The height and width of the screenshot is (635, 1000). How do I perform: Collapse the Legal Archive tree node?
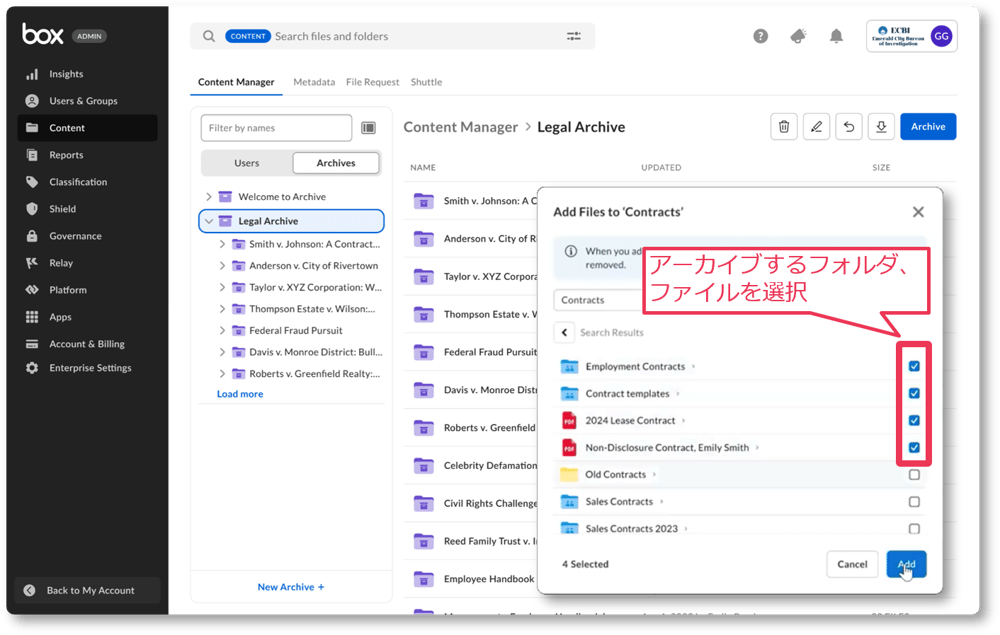[x=210, y=220]
